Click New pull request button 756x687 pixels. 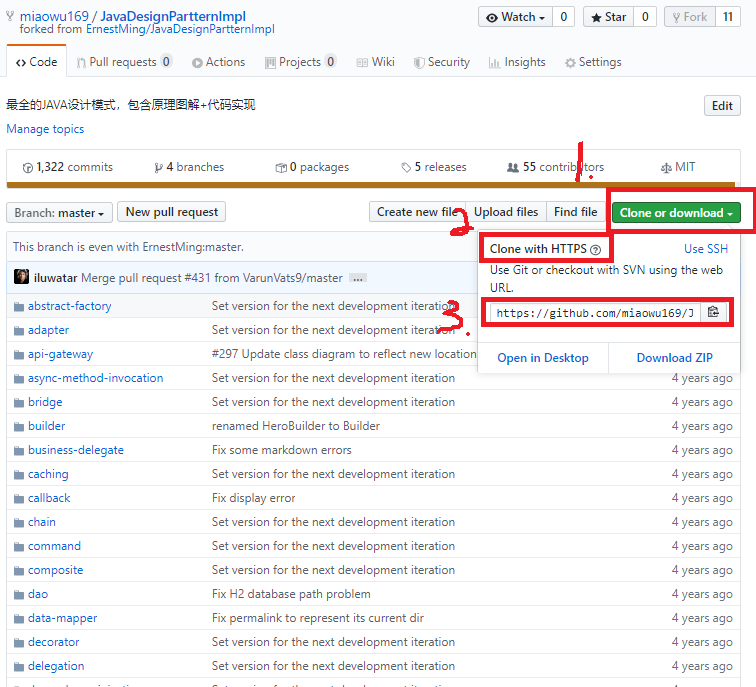coord(172,212)
